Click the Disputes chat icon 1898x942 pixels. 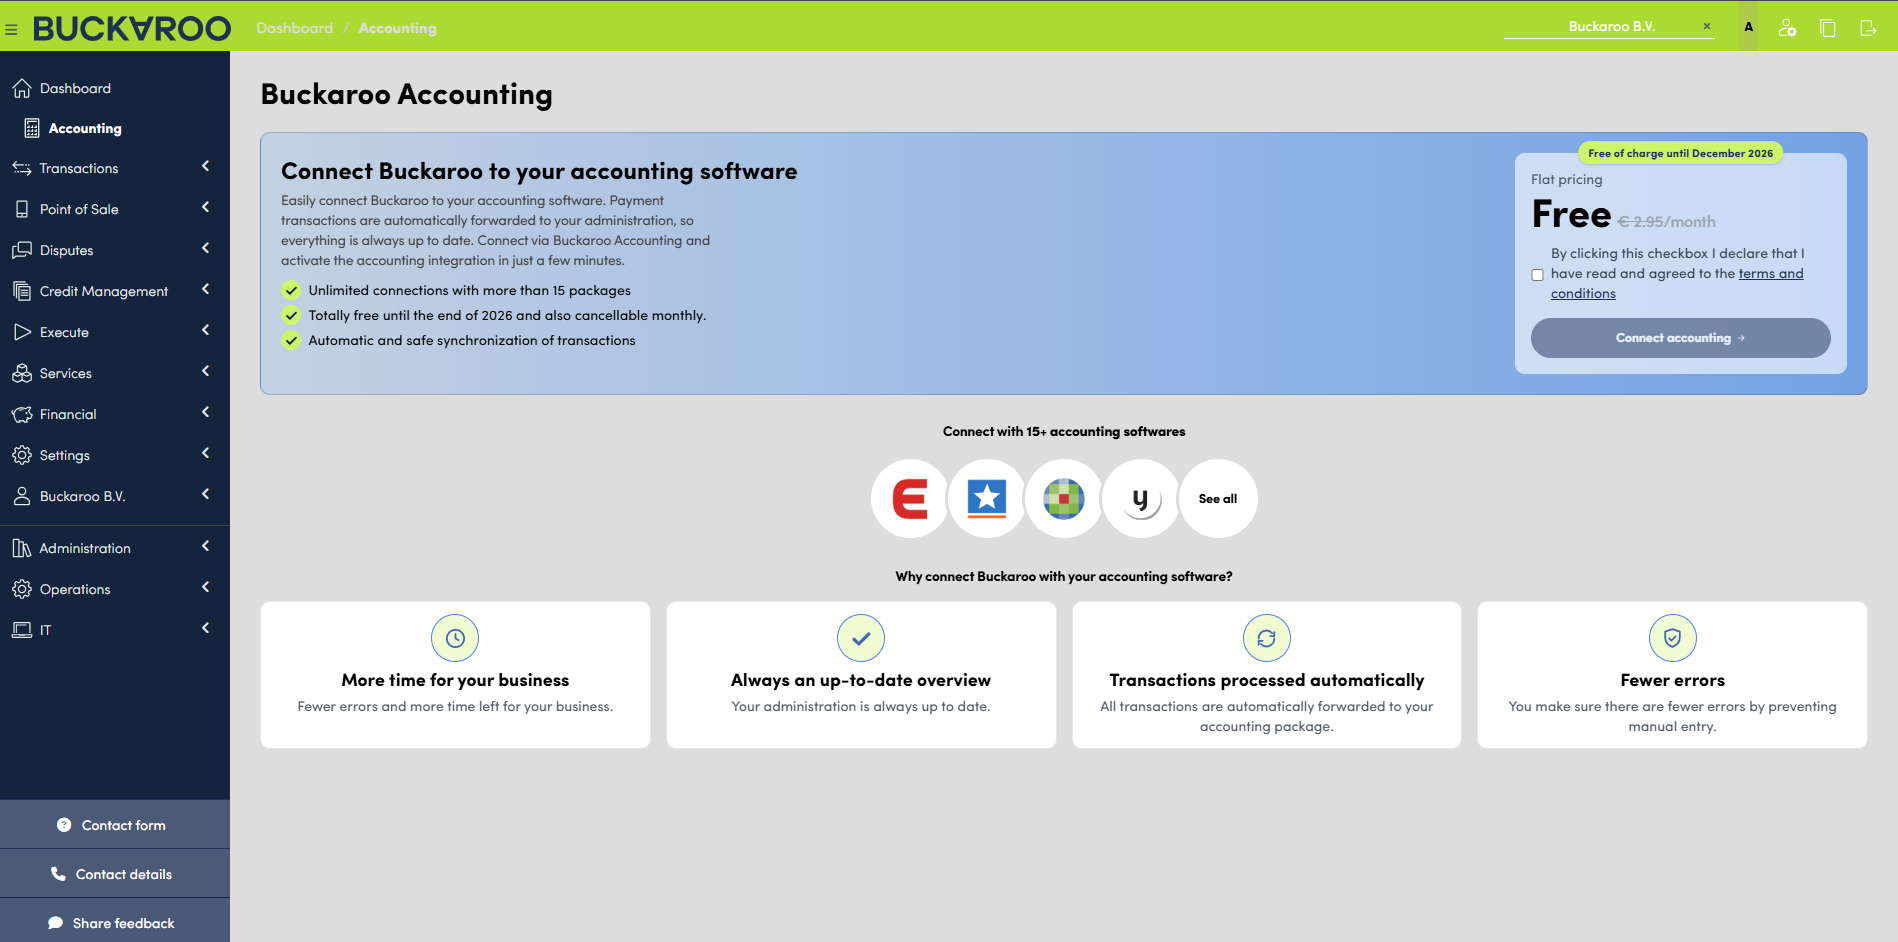tap(22, 250)
